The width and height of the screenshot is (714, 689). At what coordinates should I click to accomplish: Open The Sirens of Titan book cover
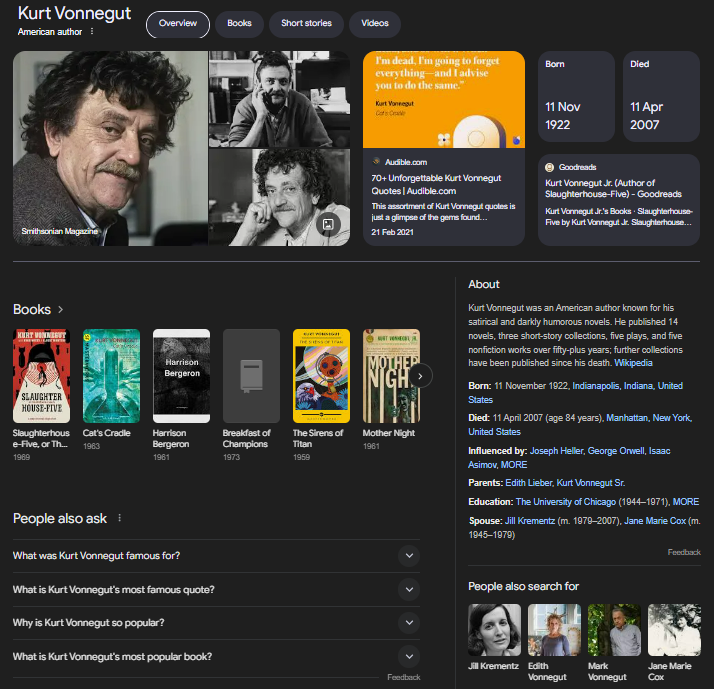[321, 376]
